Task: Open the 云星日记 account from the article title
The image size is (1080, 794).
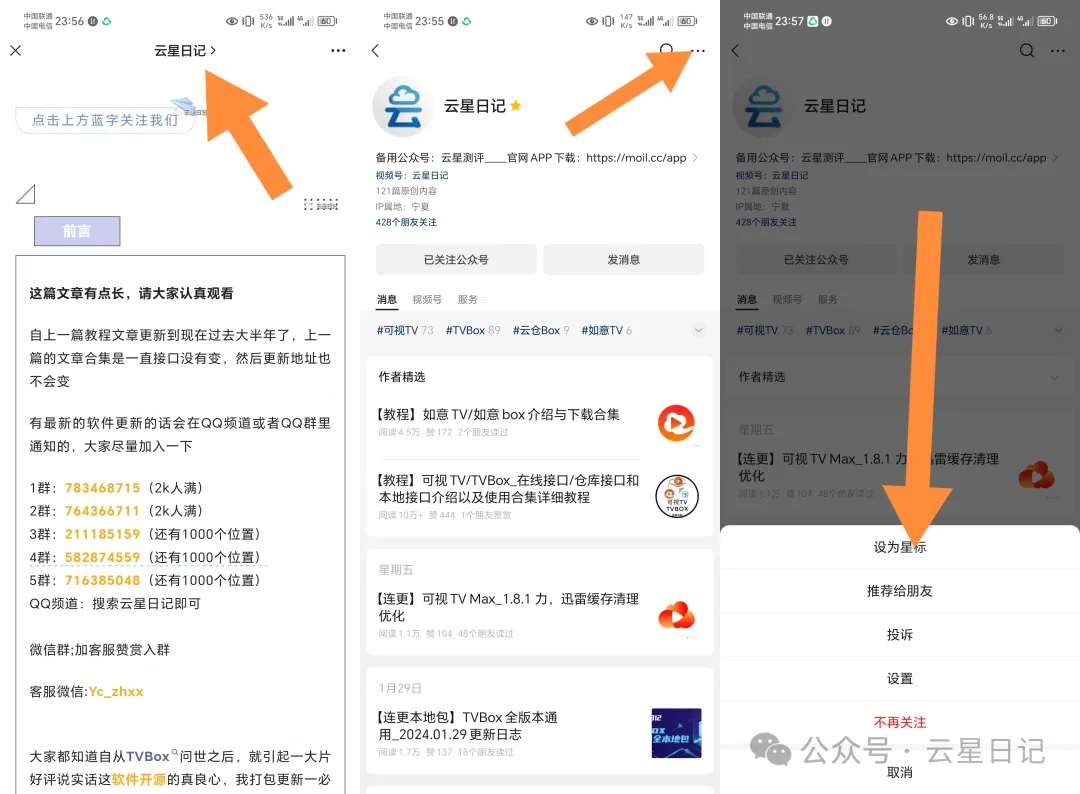Action: point(185,50)
